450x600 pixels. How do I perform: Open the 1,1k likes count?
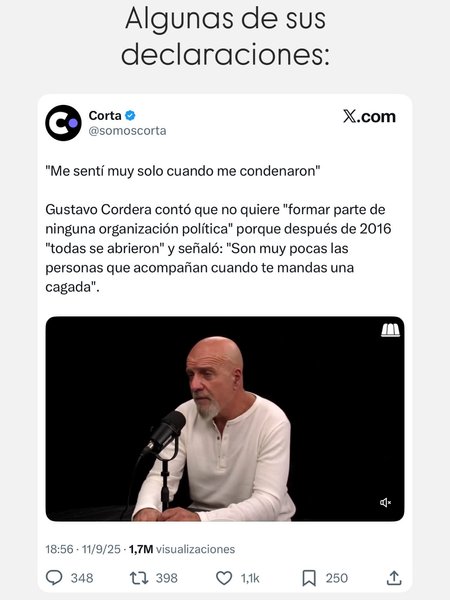click(250, 578)
